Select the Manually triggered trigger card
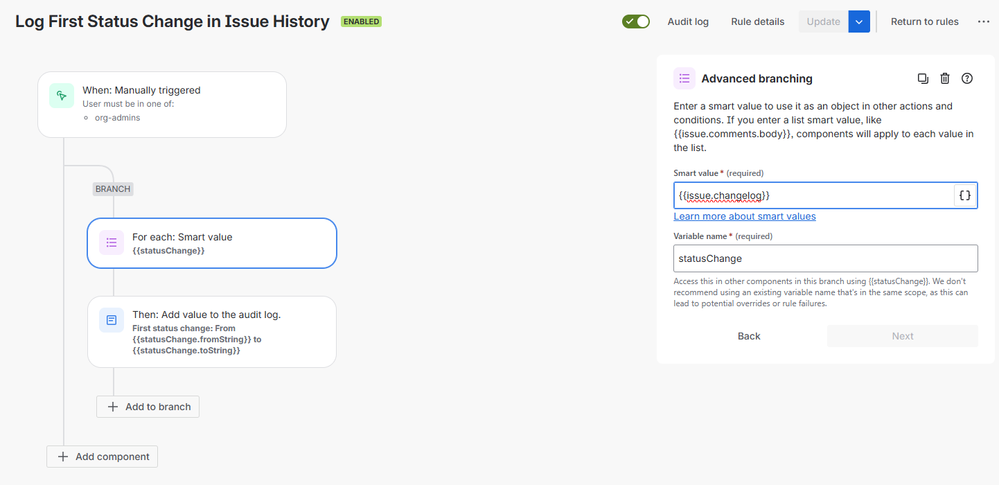Image resolution: width=999 pixels, height=485 pixels. pos(162,105)
